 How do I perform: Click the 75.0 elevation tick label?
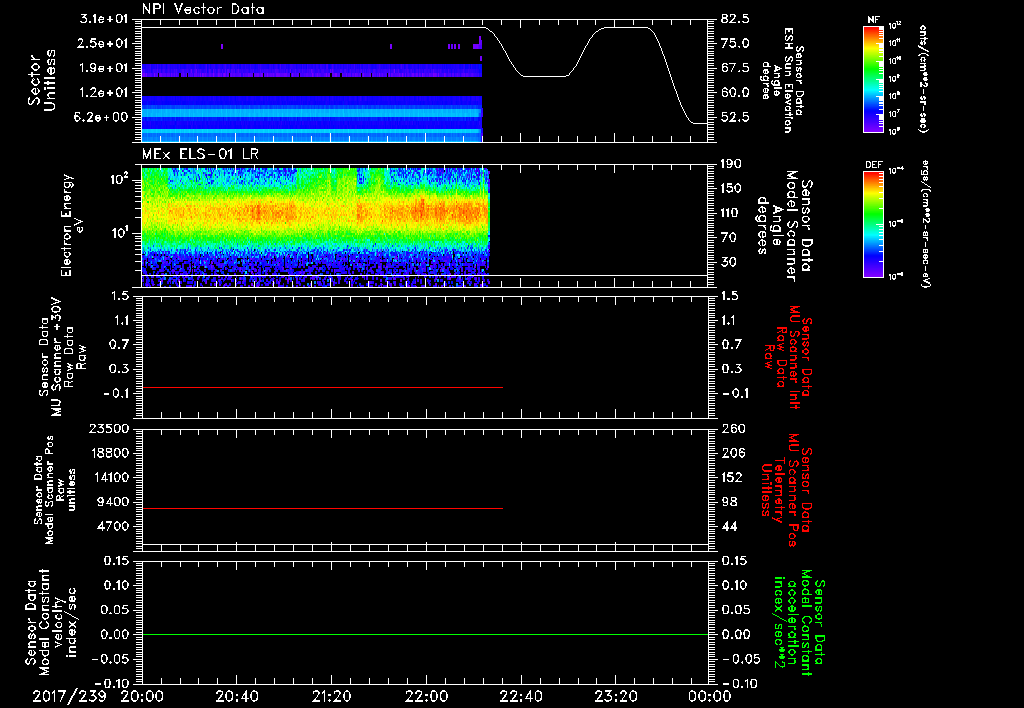point(735,43)
